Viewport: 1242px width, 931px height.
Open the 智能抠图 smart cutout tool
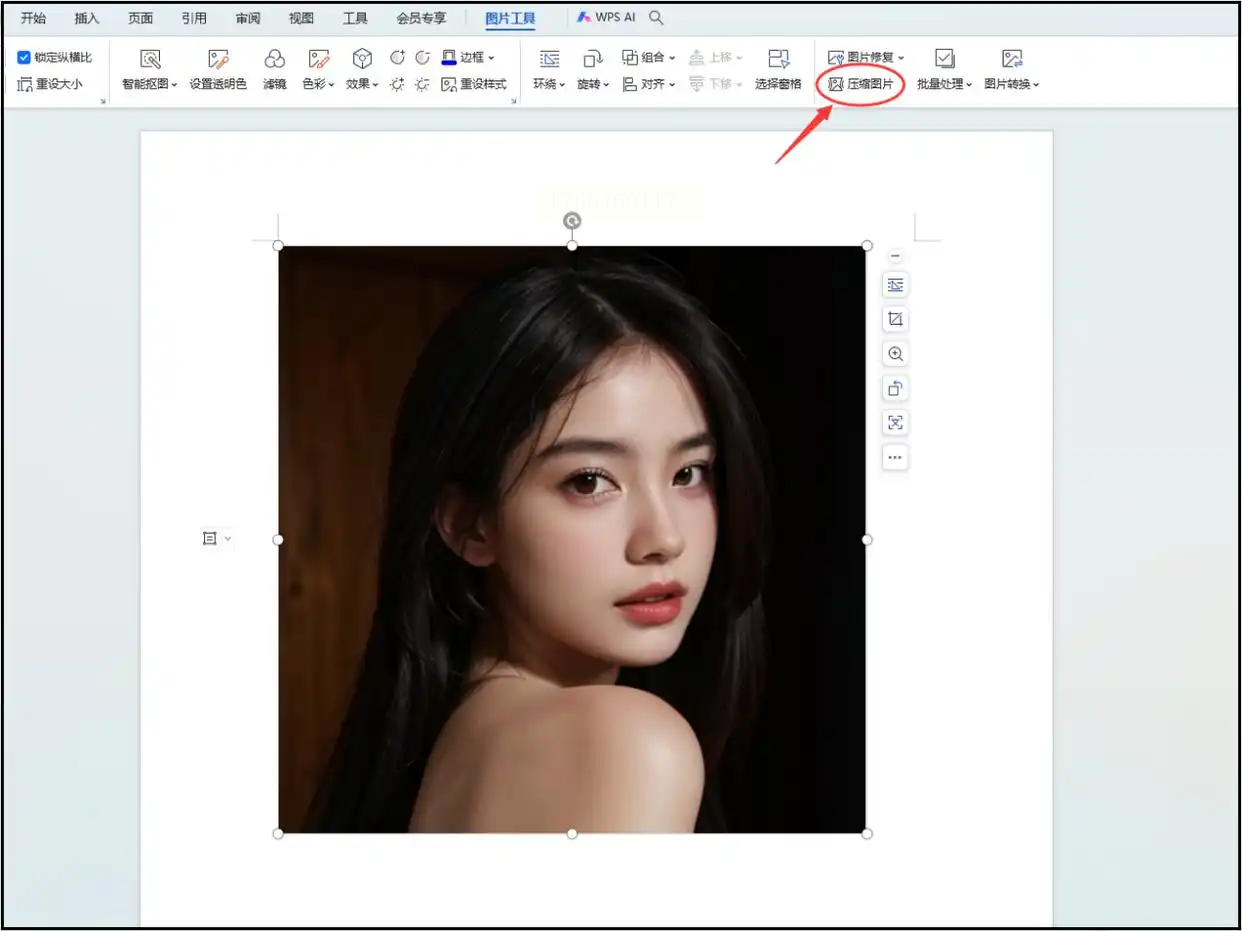click(x=149, y=70)
